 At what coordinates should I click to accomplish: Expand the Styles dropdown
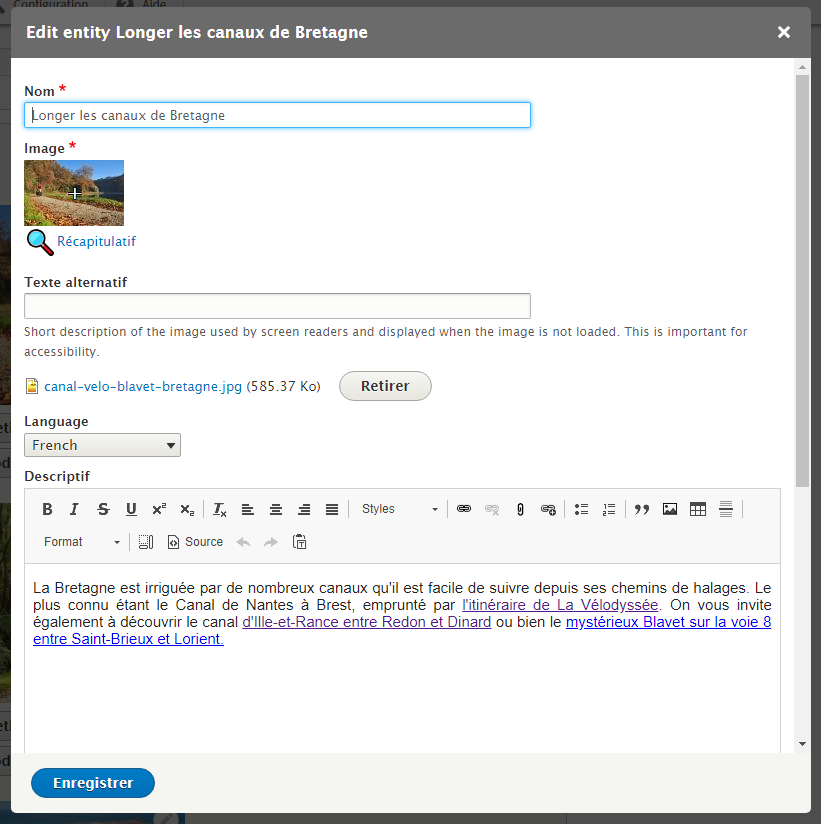pos(399,509)
